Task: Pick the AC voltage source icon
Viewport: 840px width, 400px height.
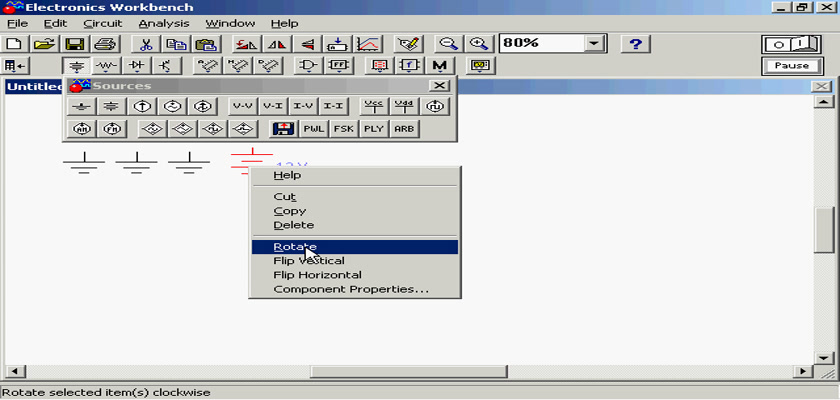Action: [171, 107]
